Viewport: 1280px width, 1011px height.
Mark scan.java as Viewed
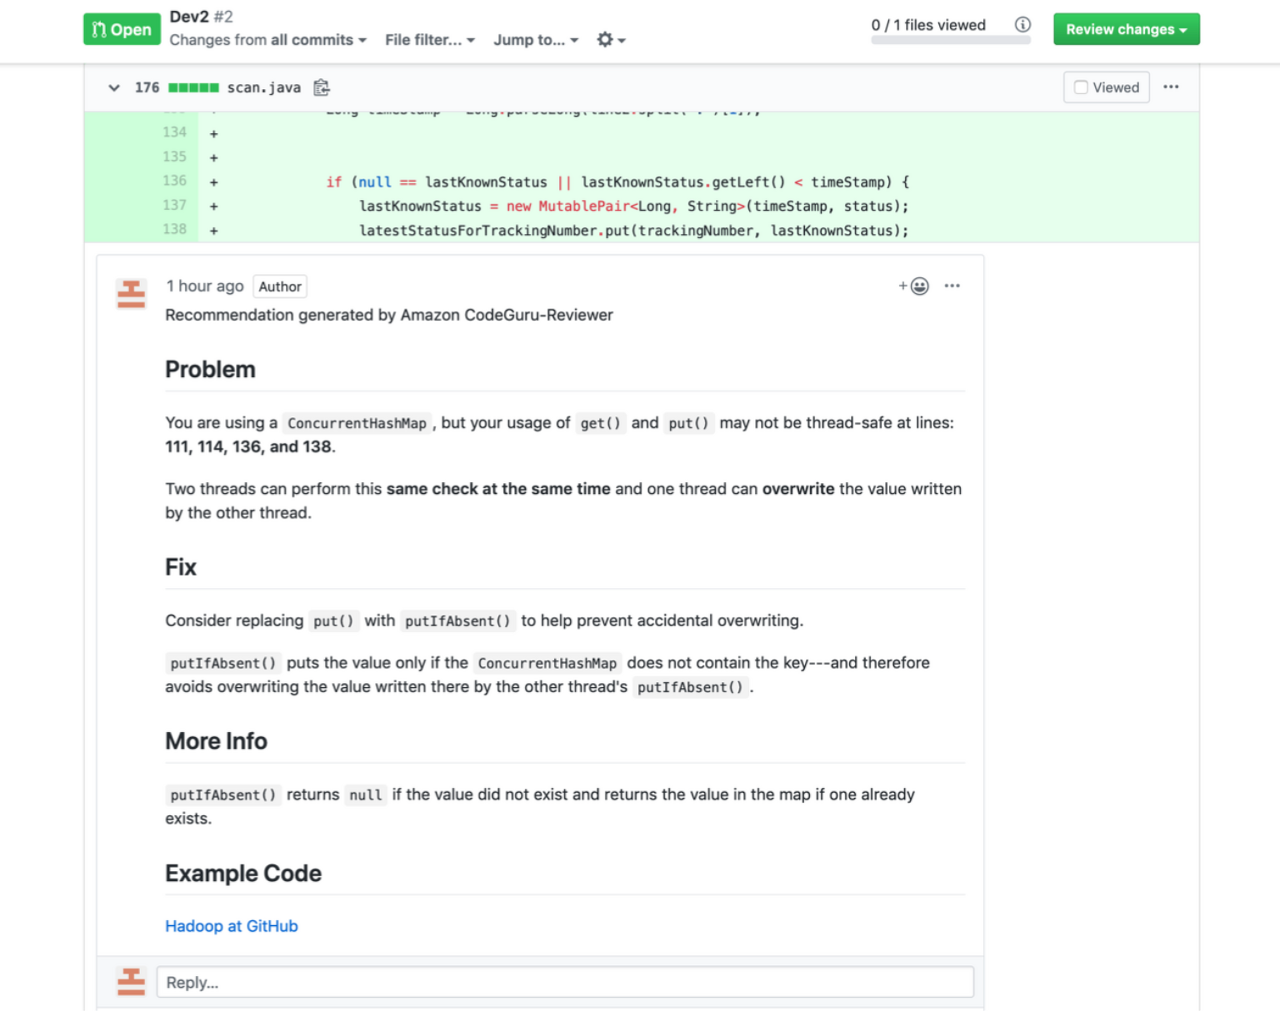(x=1106, y=88)
